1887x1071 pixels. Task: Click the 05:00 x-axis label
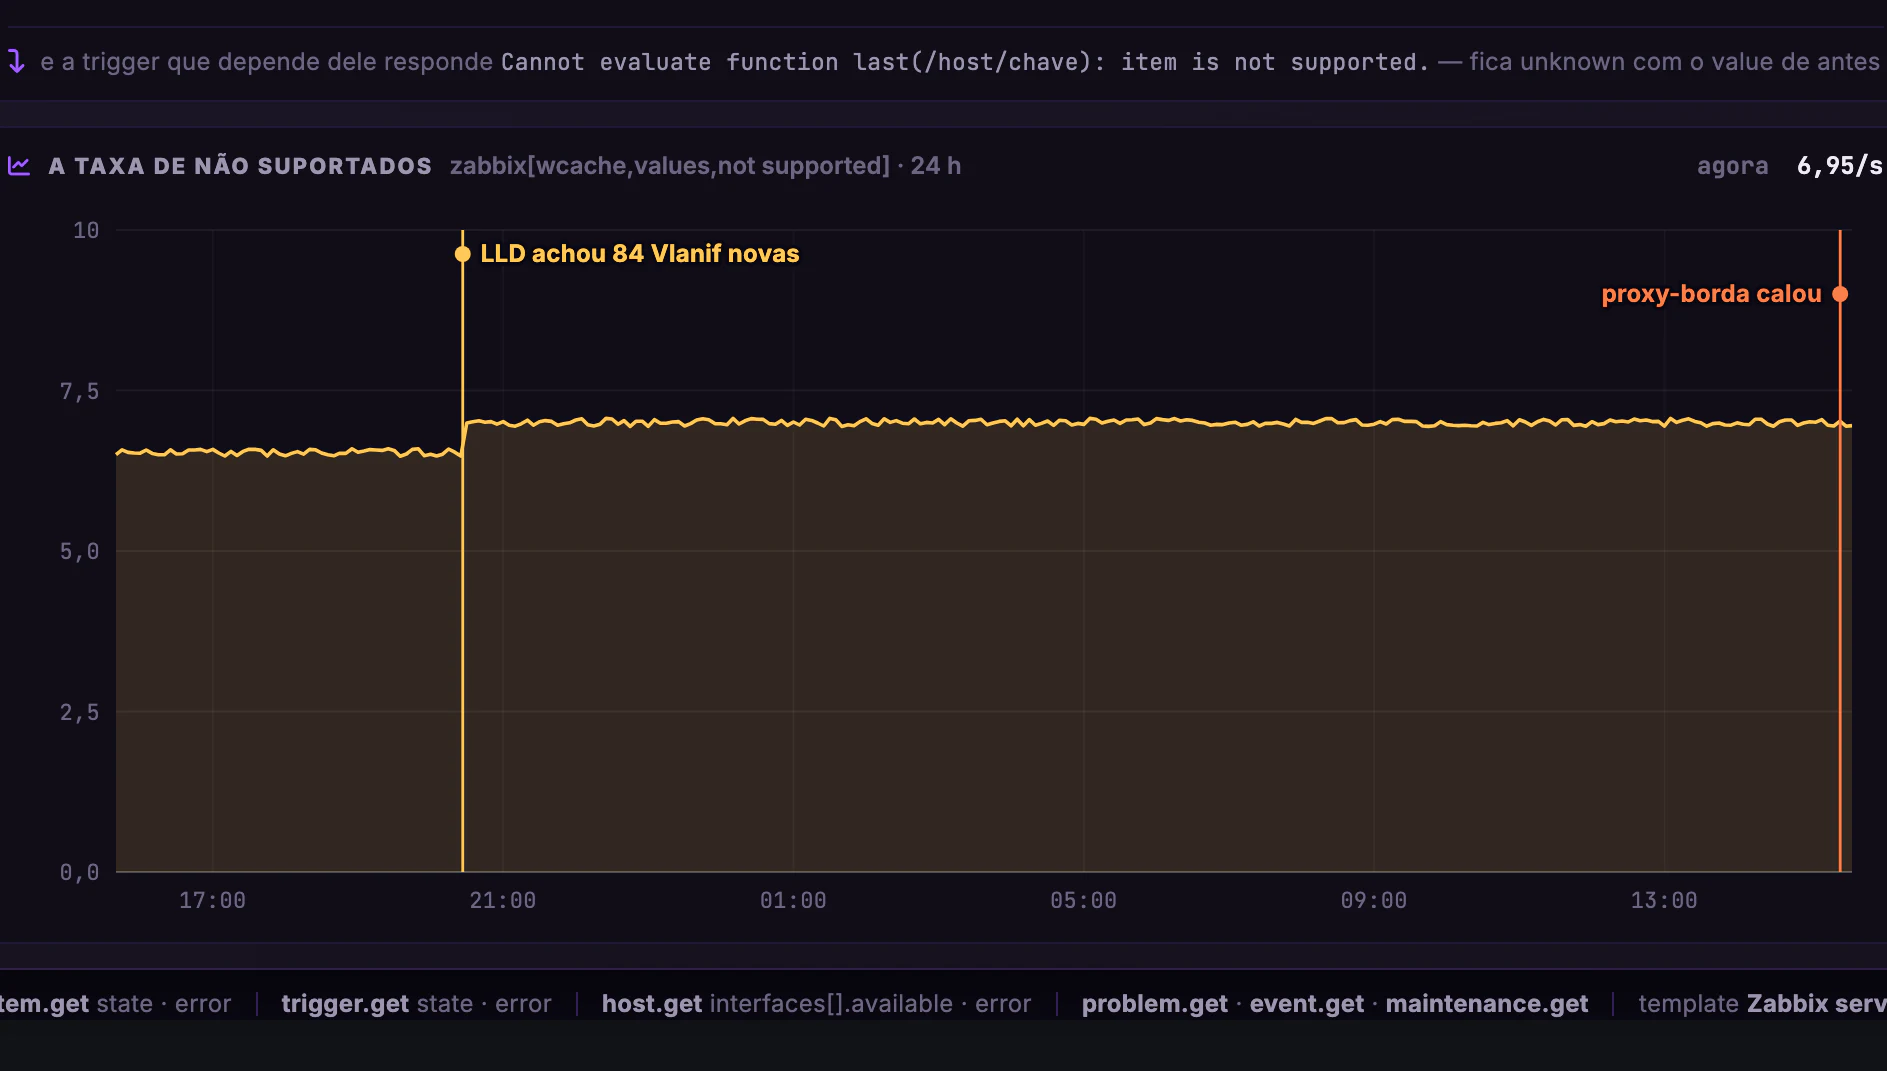[x=1083, y=901]
